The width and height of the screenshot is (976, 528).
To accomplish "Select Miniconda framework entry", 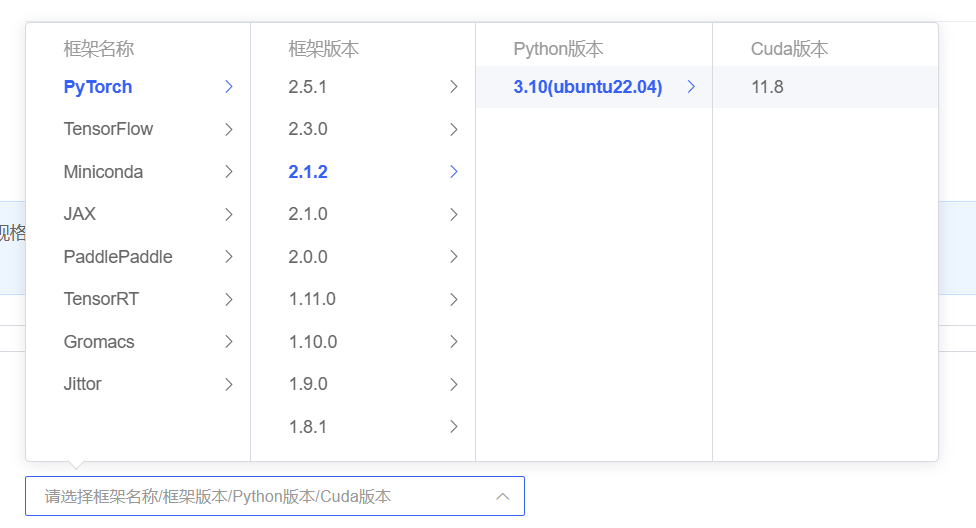I will [x=103, y=172].
